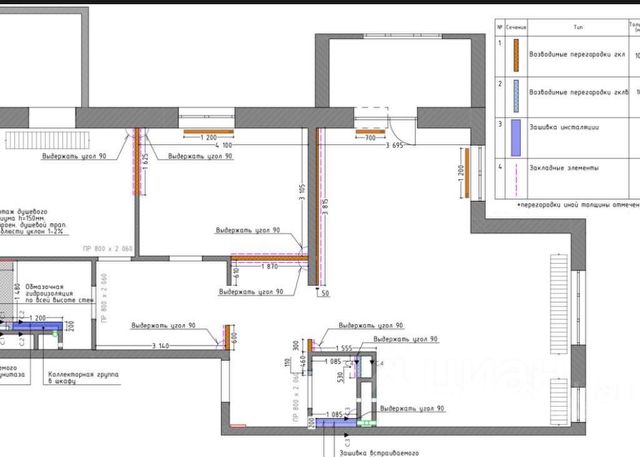Click the "600" vertical dimension
The height and width of the screenshot is (457, 640).
234,337
